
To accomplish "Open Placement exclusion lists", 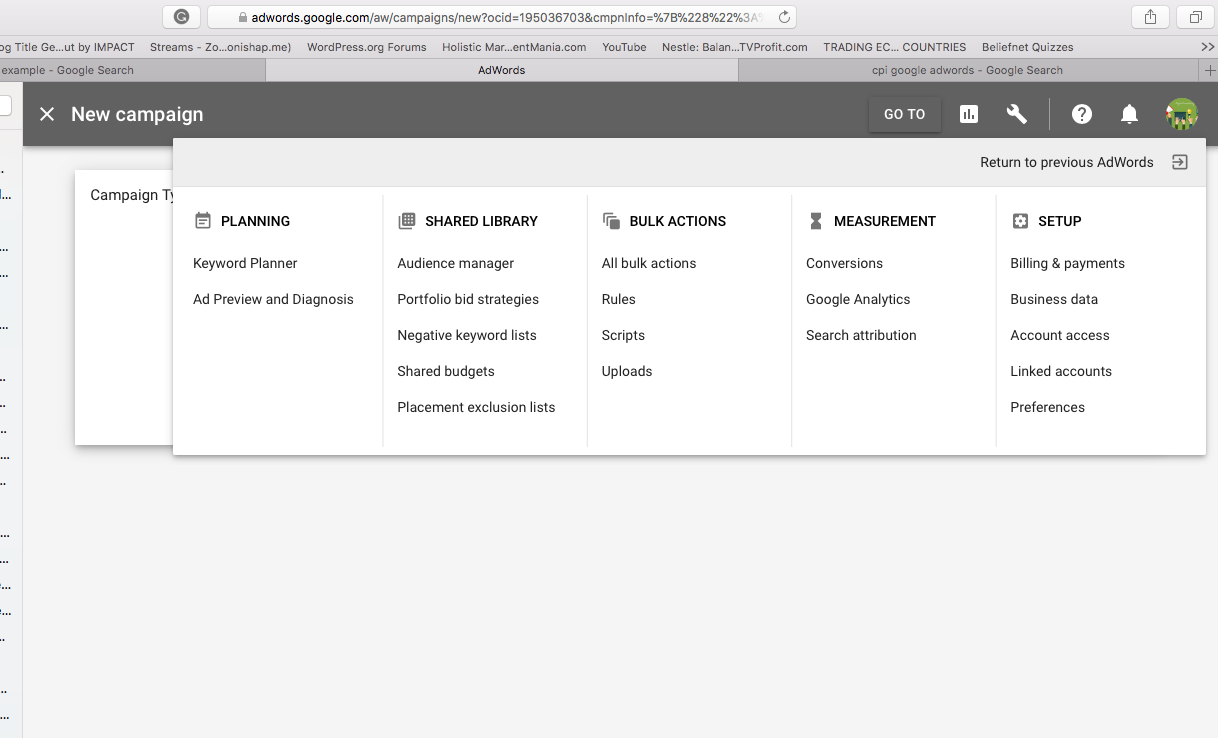I will (476, 407).
